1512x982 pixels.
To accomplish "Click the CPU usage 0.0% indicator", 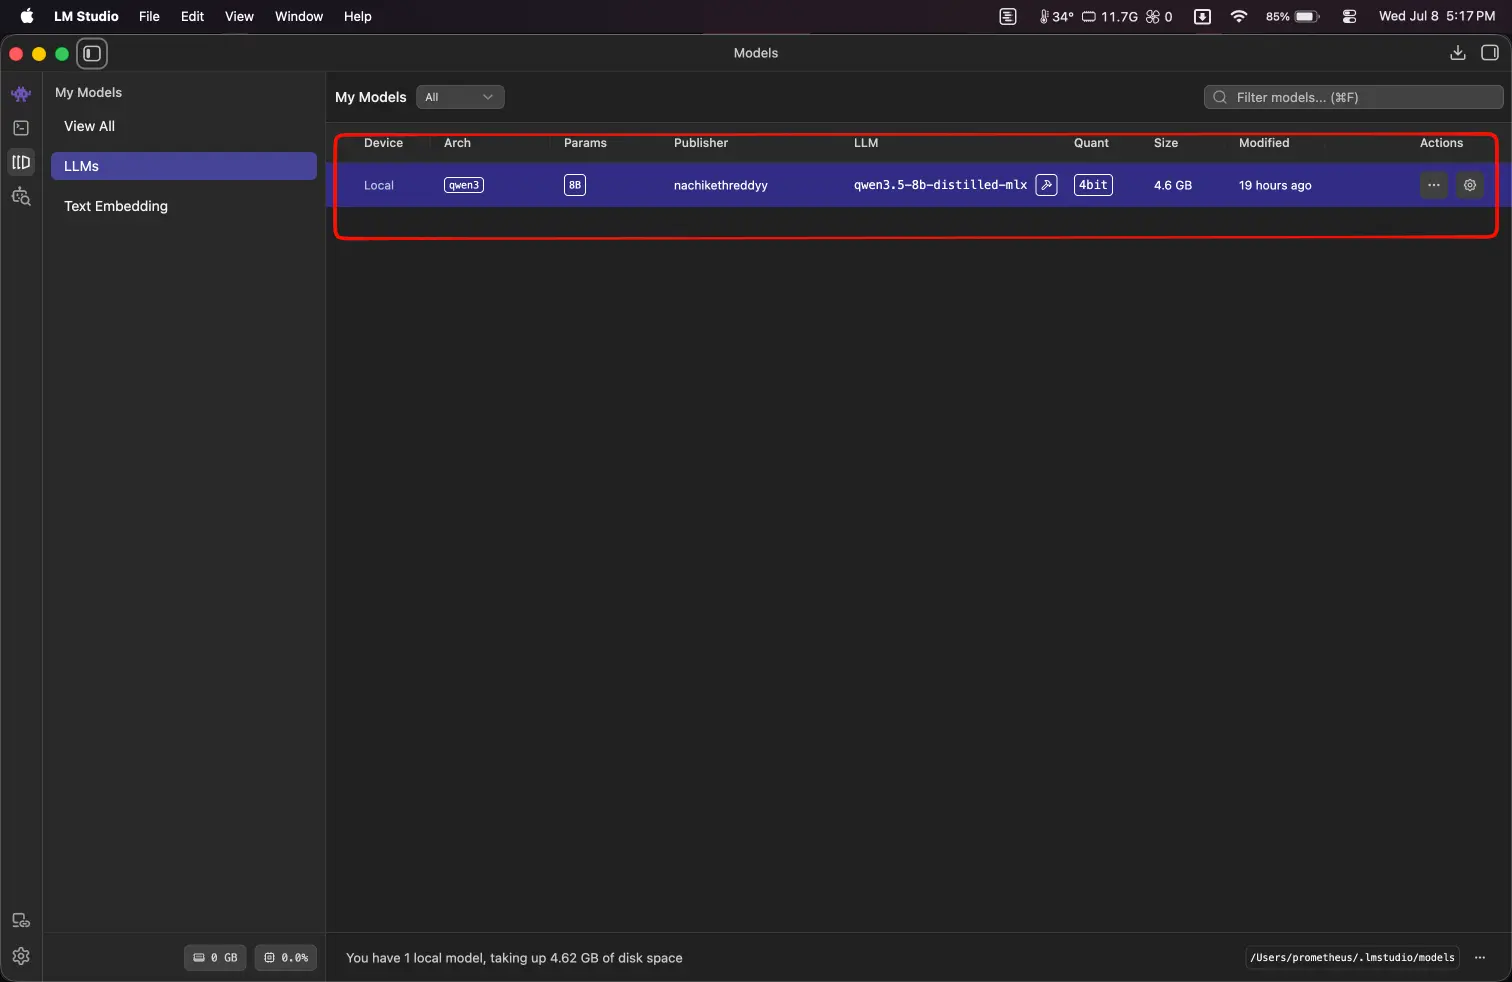I will pos(286,958).
